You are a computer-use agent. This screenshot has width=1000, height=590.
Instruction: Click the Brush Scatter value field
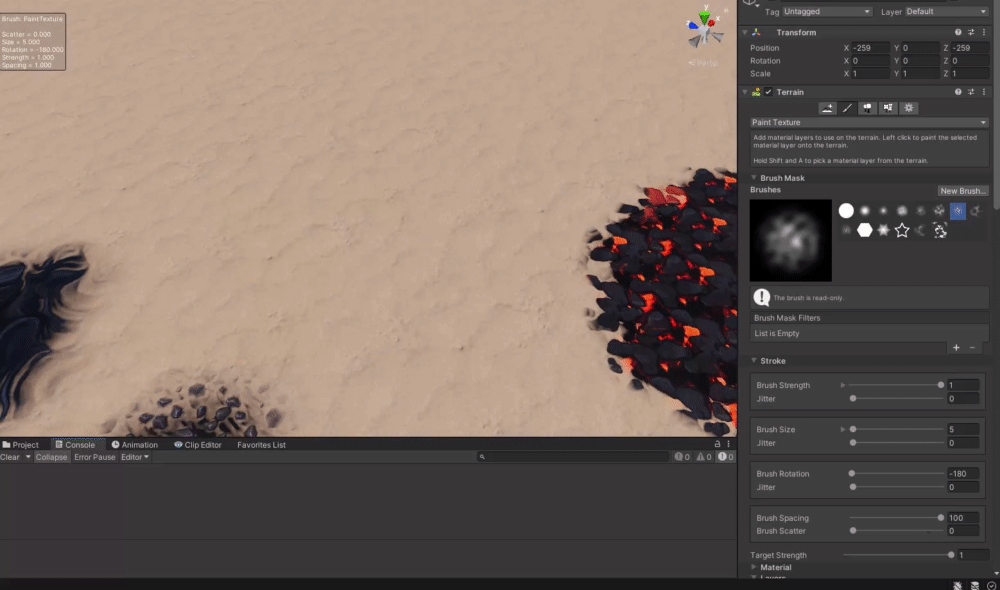point(962,531)
